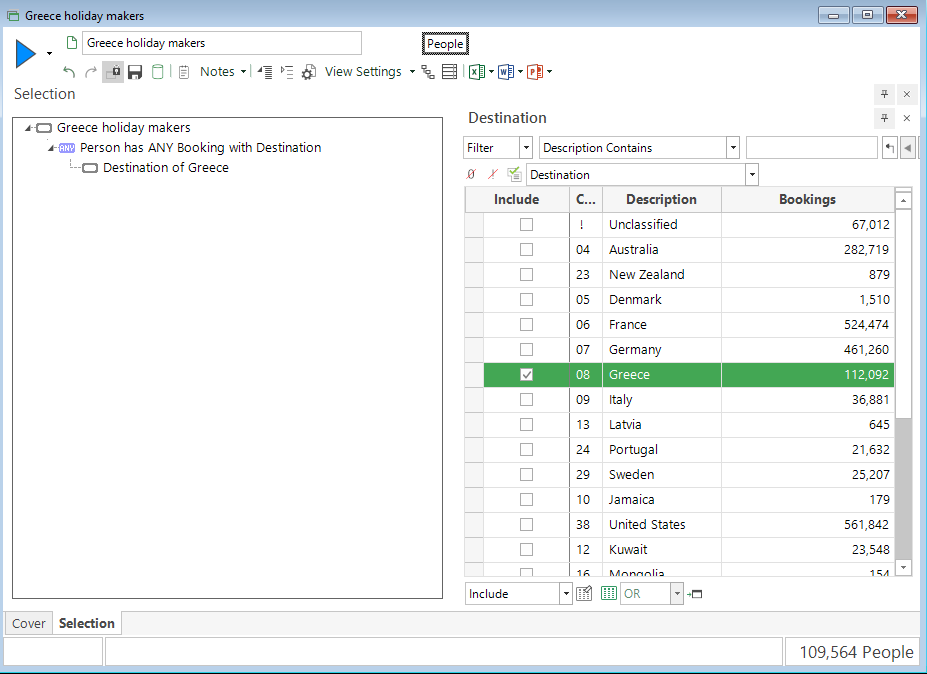Tick the Denmark checkbox
Screen dimensions: 927x674
point(526,300)
